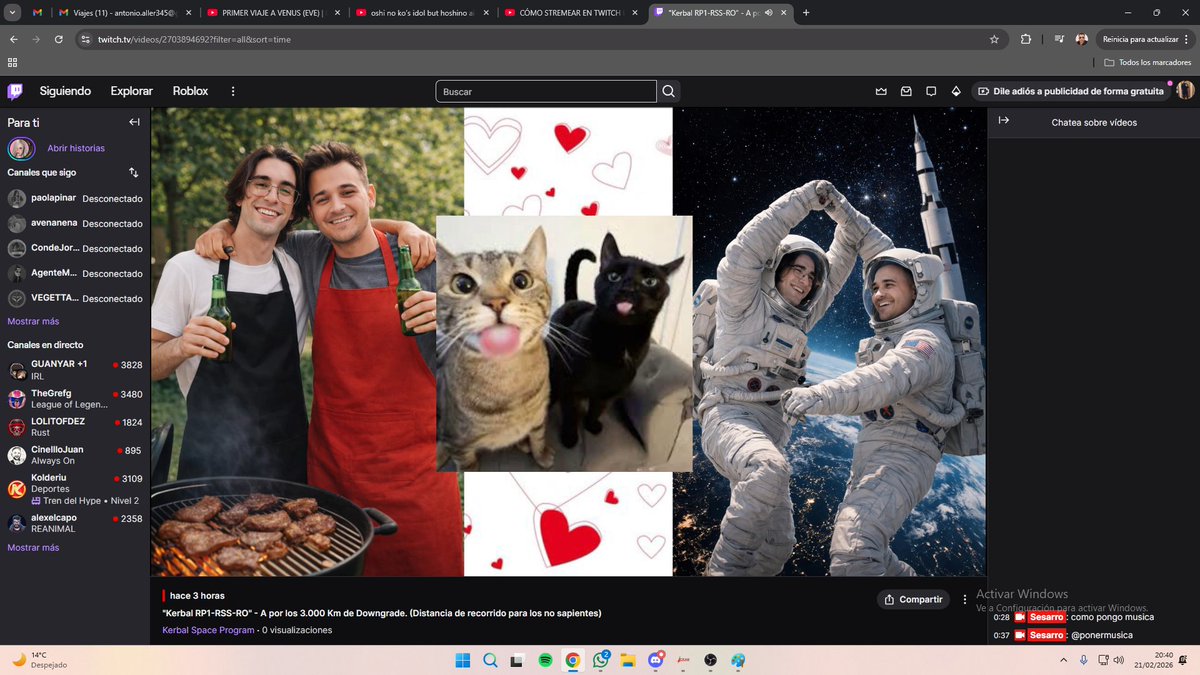The image size is (1200, 675).
Task: Click the Compartir share button
Action: tap(914, 599)
